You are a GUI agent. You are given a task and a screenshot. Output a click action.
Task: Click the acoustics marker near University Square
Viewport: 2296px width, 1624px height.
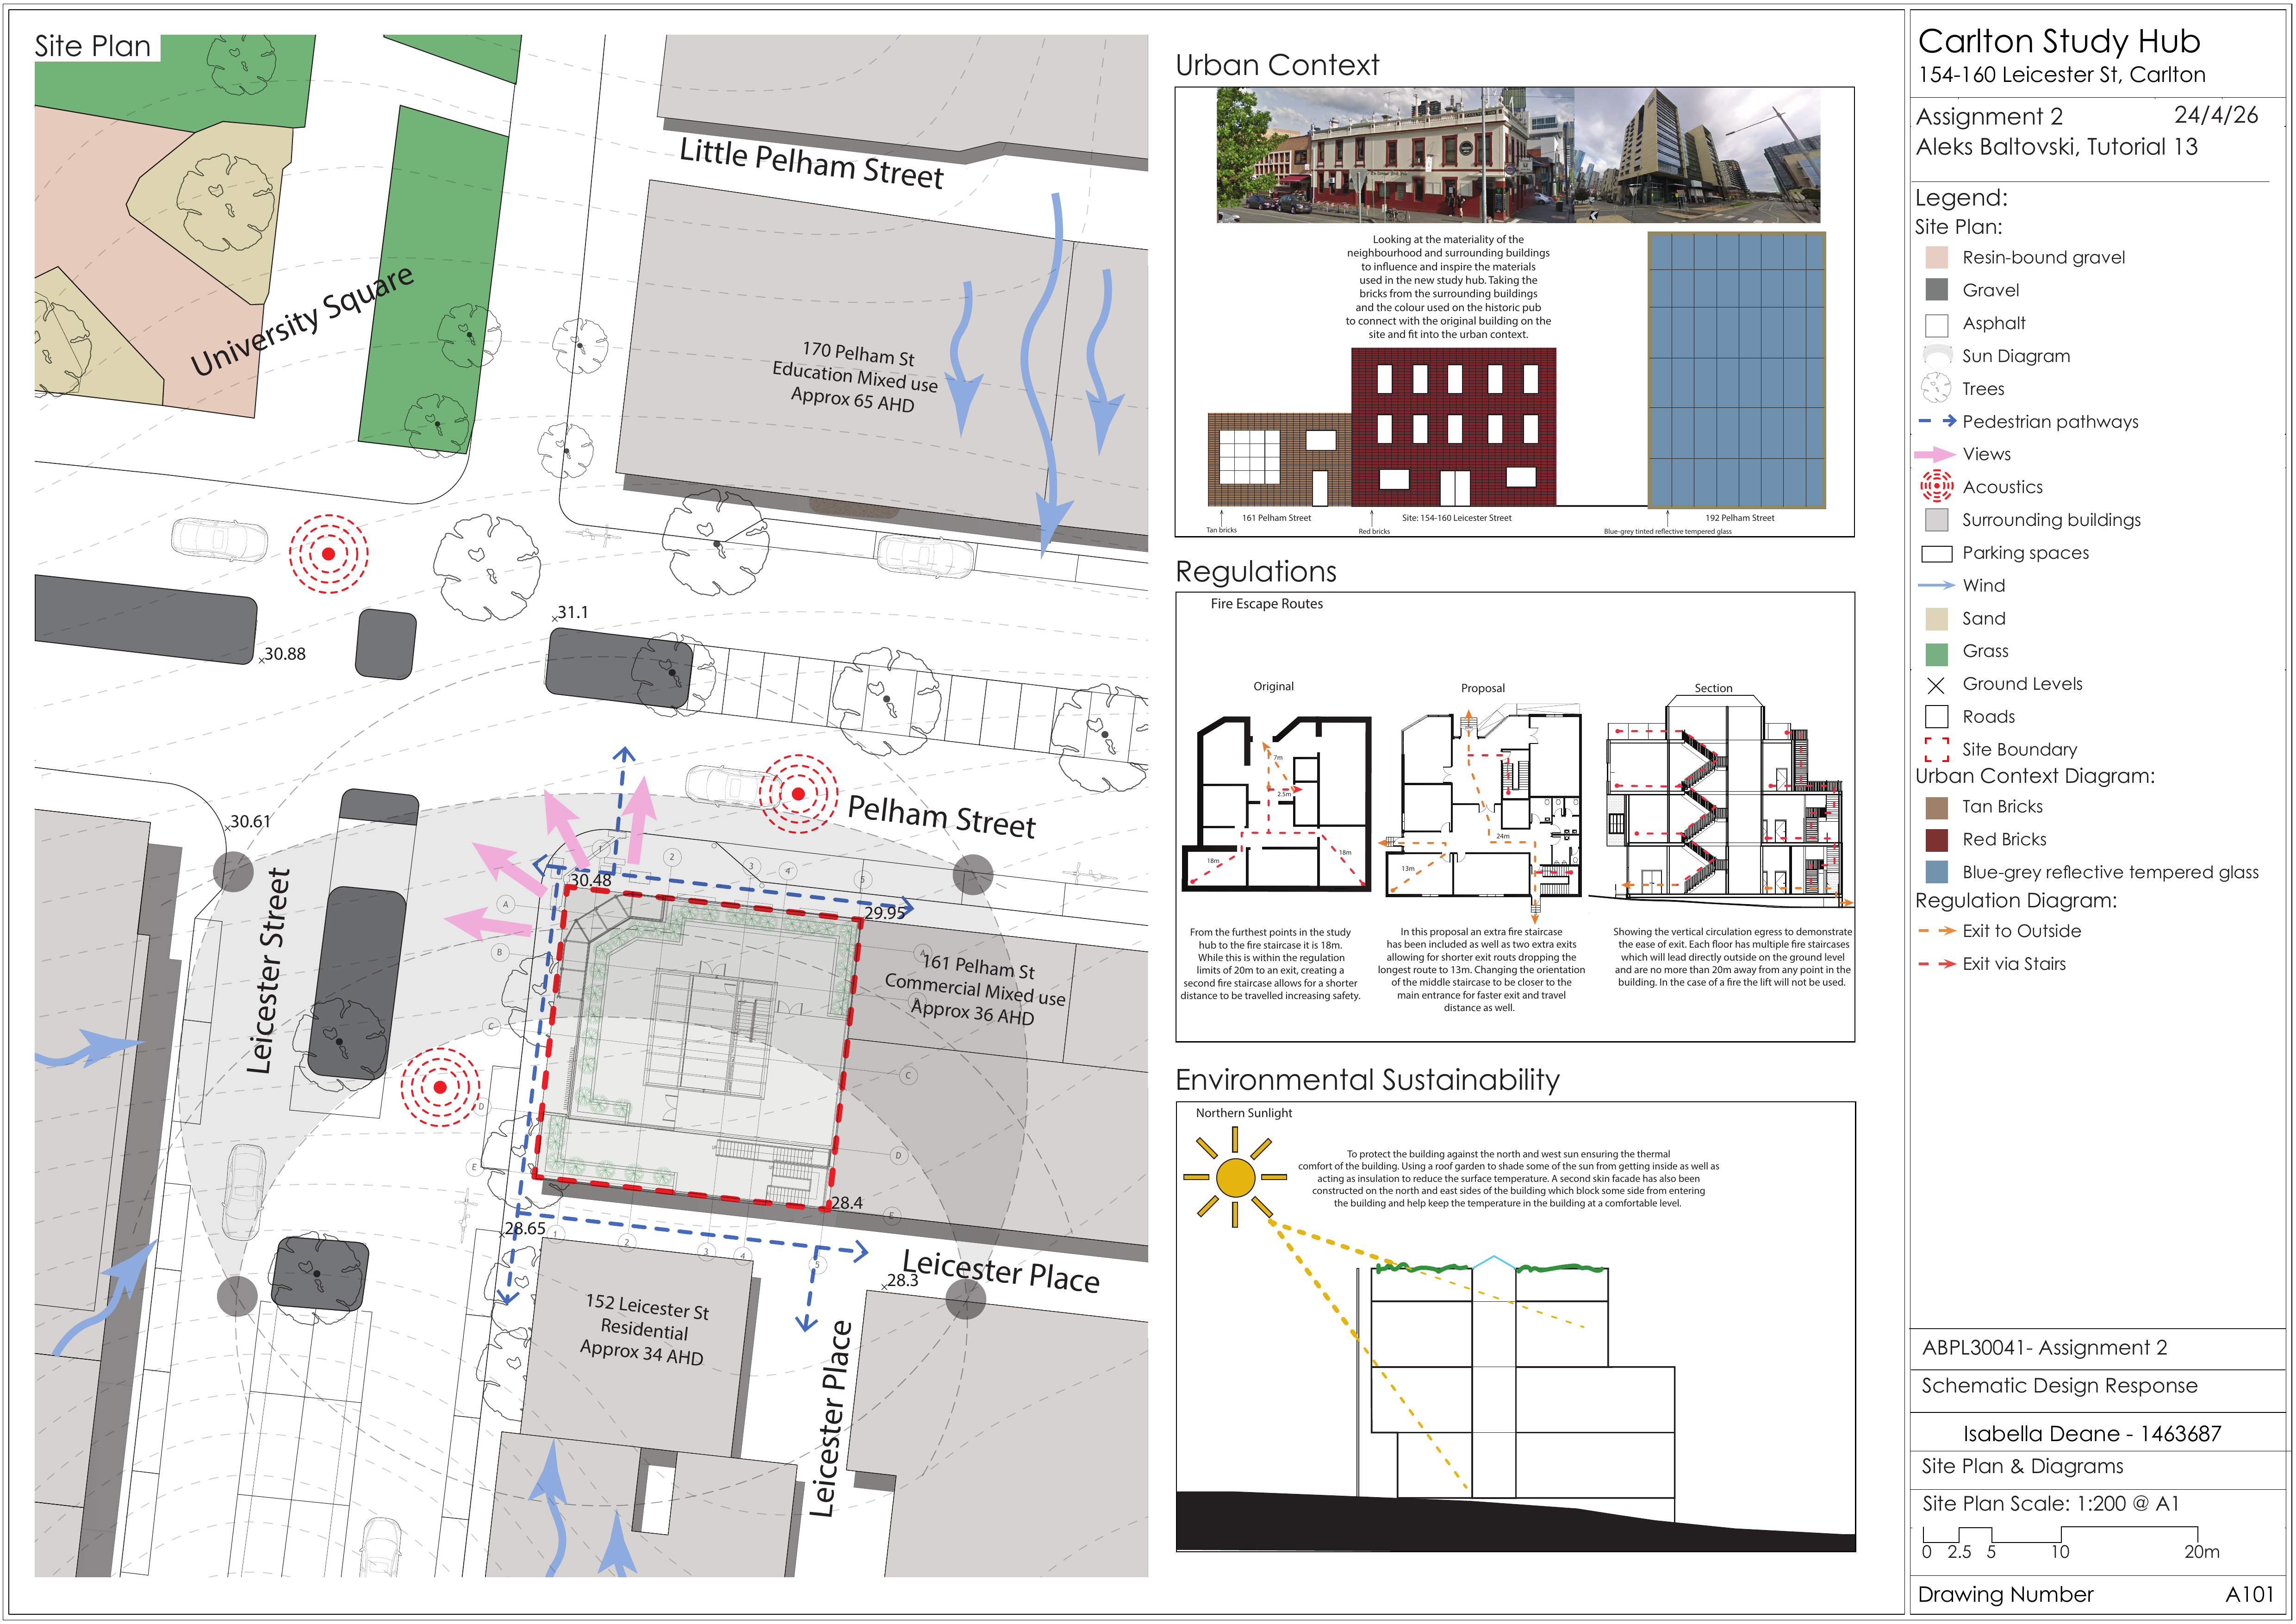tap(328, 553)
